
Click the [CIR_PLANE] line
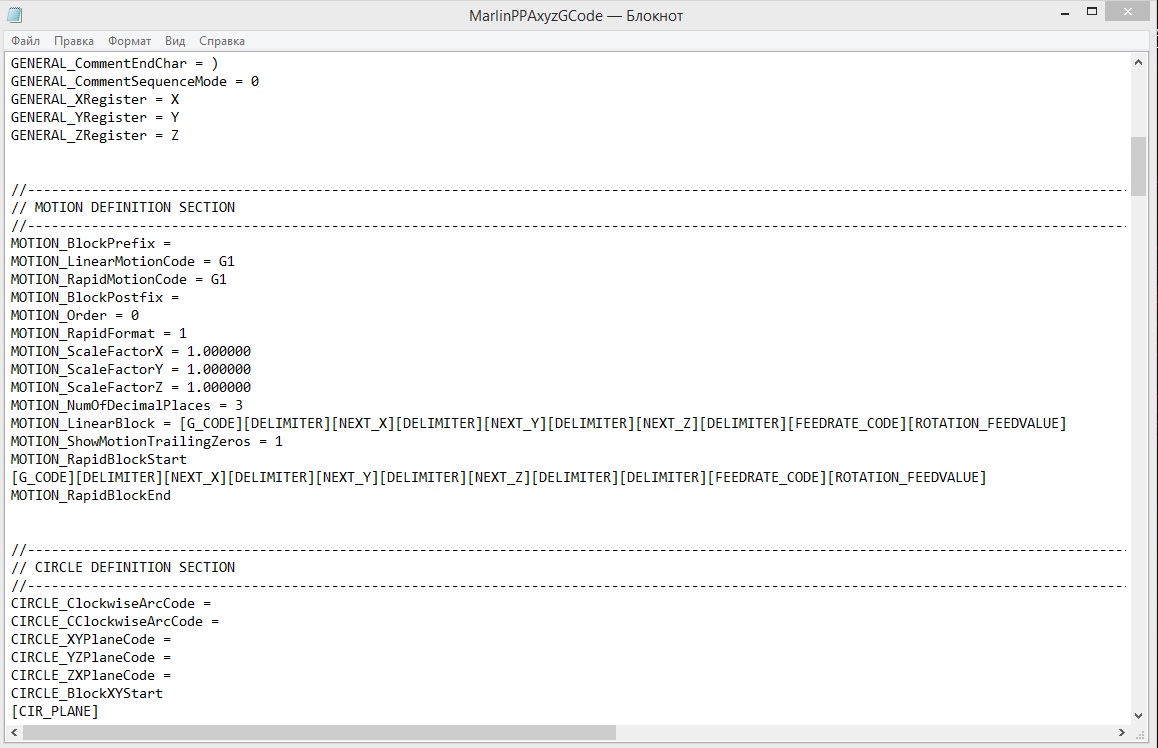55,712
